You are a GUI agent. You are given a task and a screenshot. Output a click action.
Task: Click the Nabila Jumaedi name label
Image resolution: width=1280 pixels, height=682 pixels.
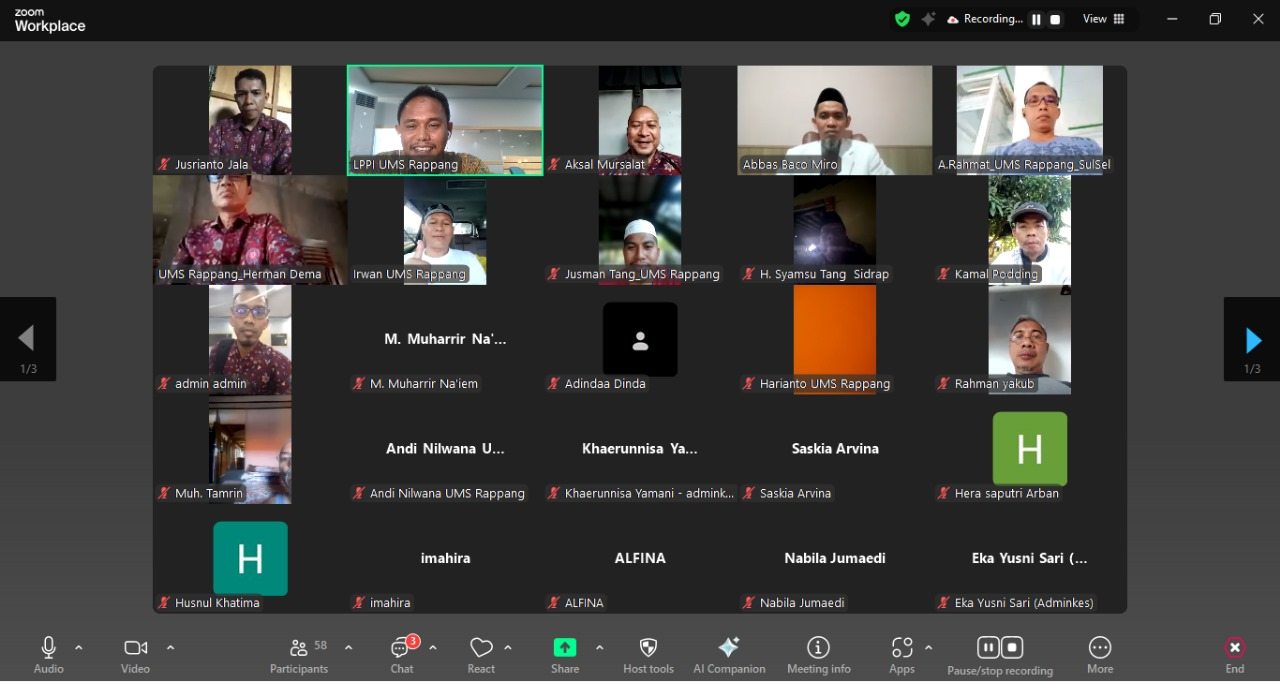[x=802, y=603]
